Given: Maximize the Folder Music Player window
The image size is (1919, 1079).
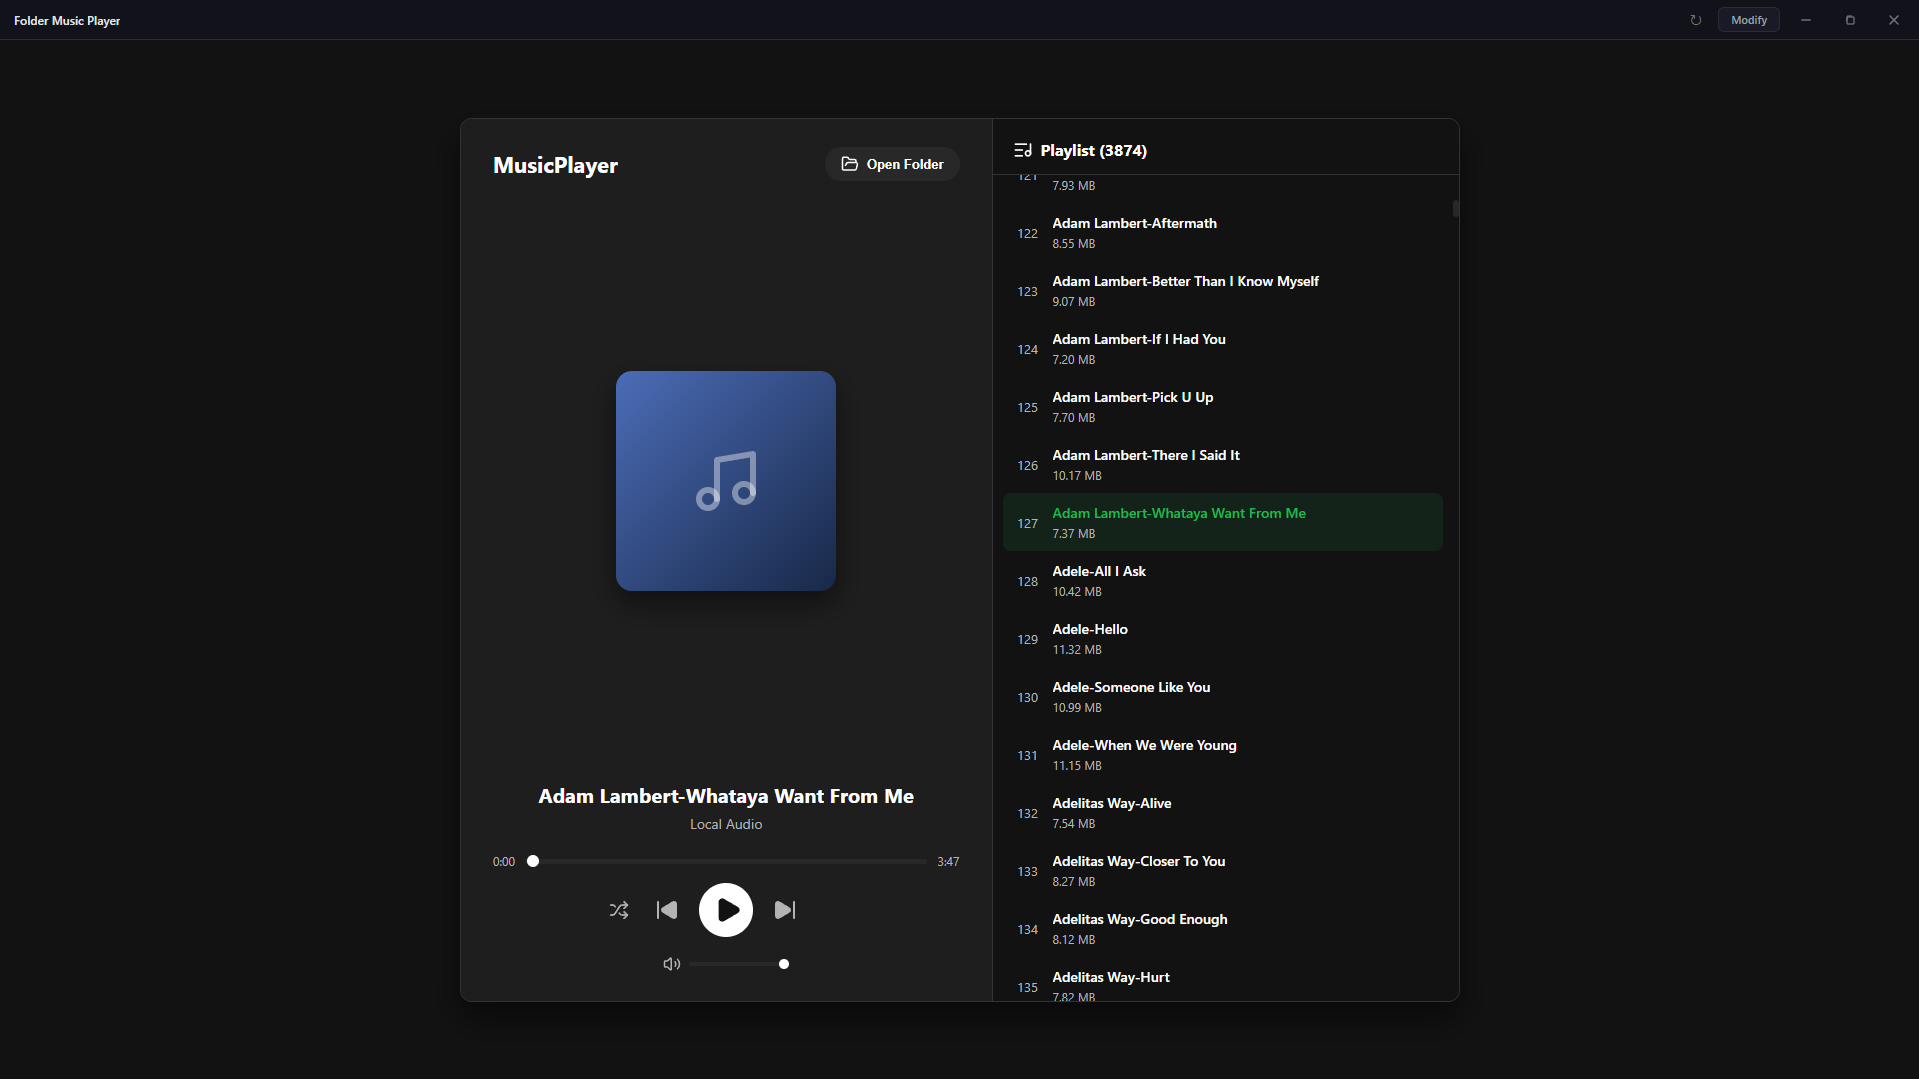Looking at the screenshot, I should coord(1850,20).
